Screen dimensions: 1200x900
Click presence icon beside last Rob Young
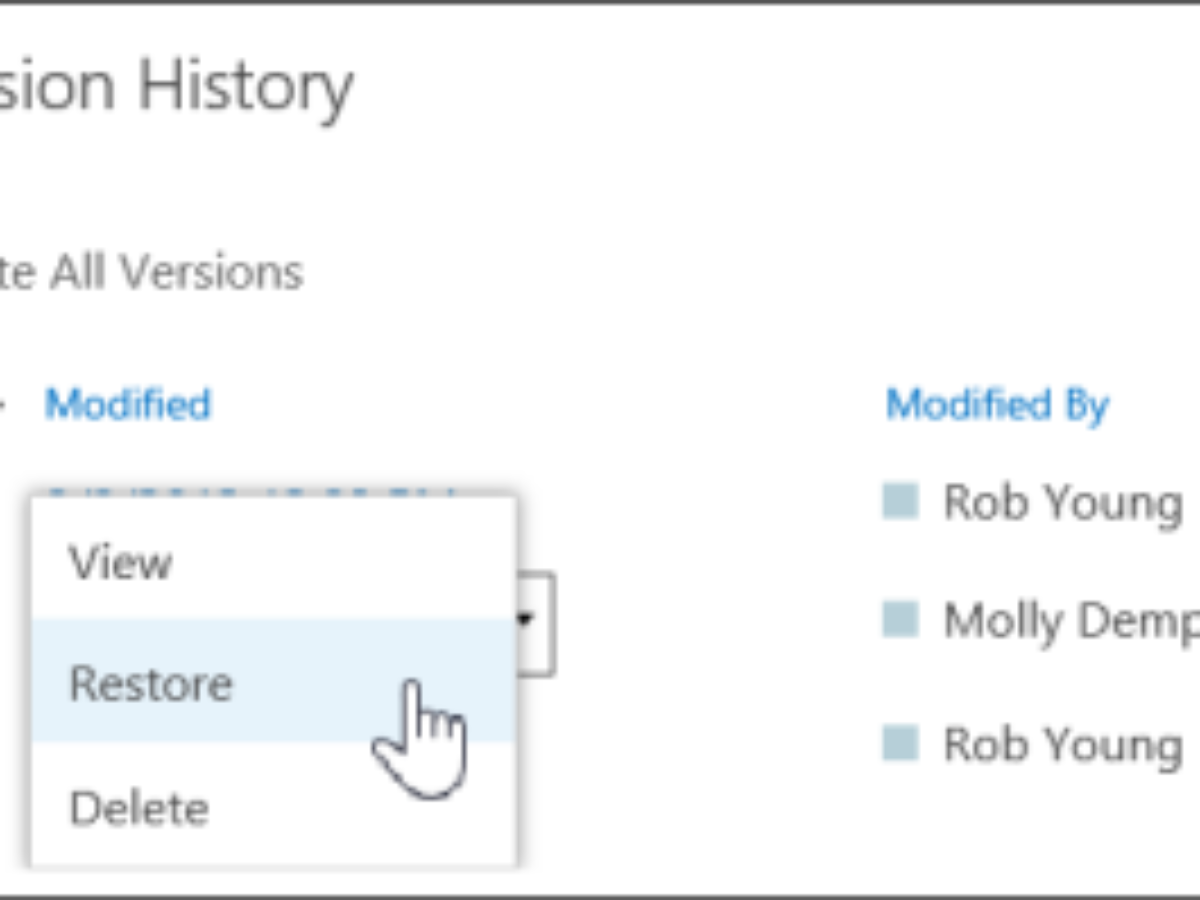900,743
